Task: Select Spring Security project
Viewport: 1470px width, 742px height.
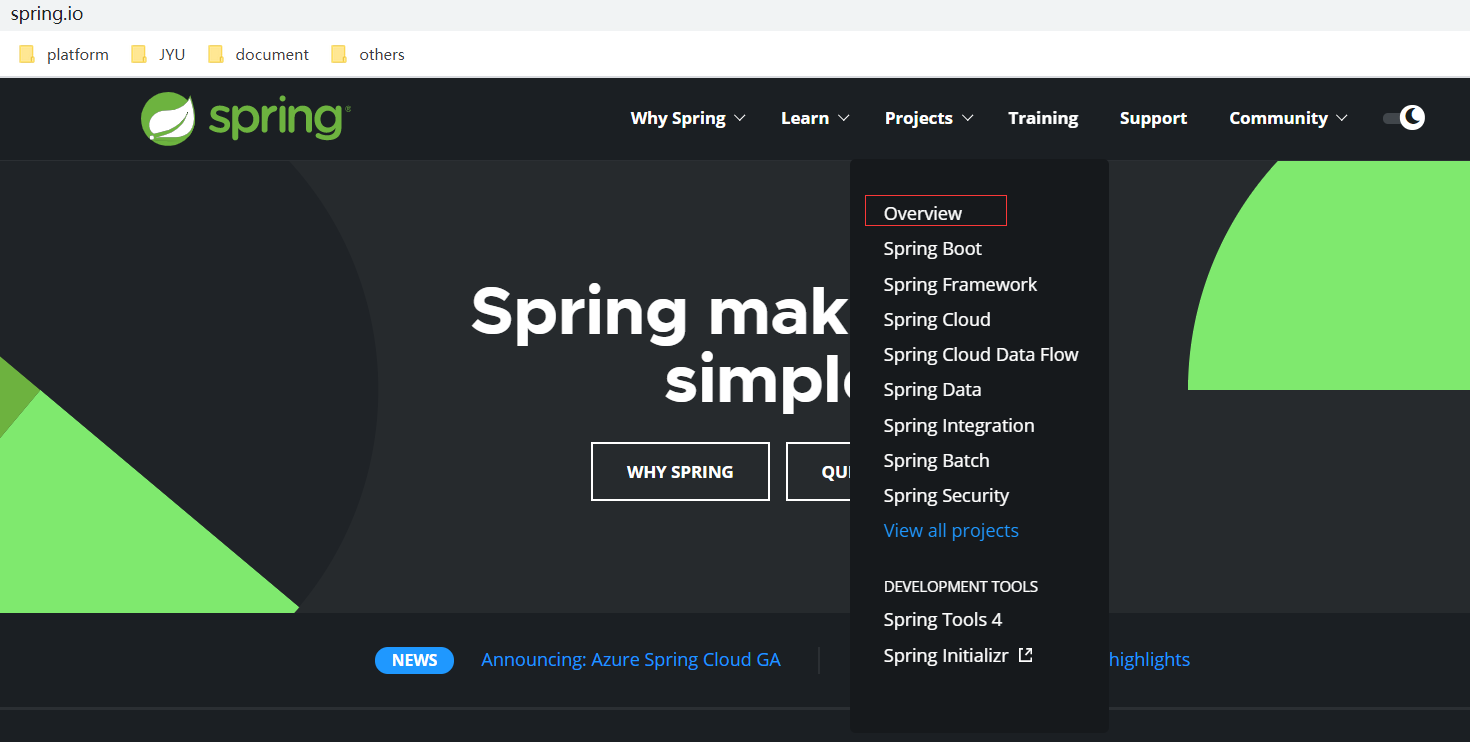Action: pos(946,496)
